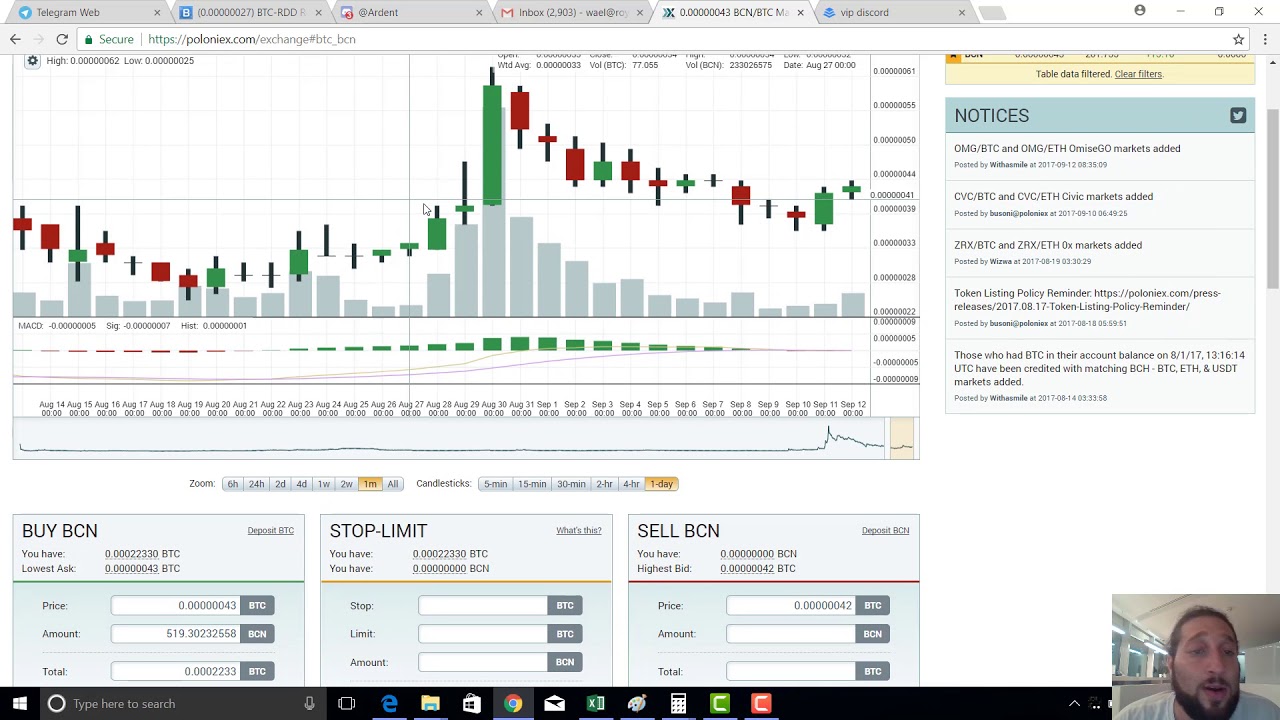Select 15-min candlesticks
The width and height of the screenshot is (1280, 720).
(x=532, y=484)
